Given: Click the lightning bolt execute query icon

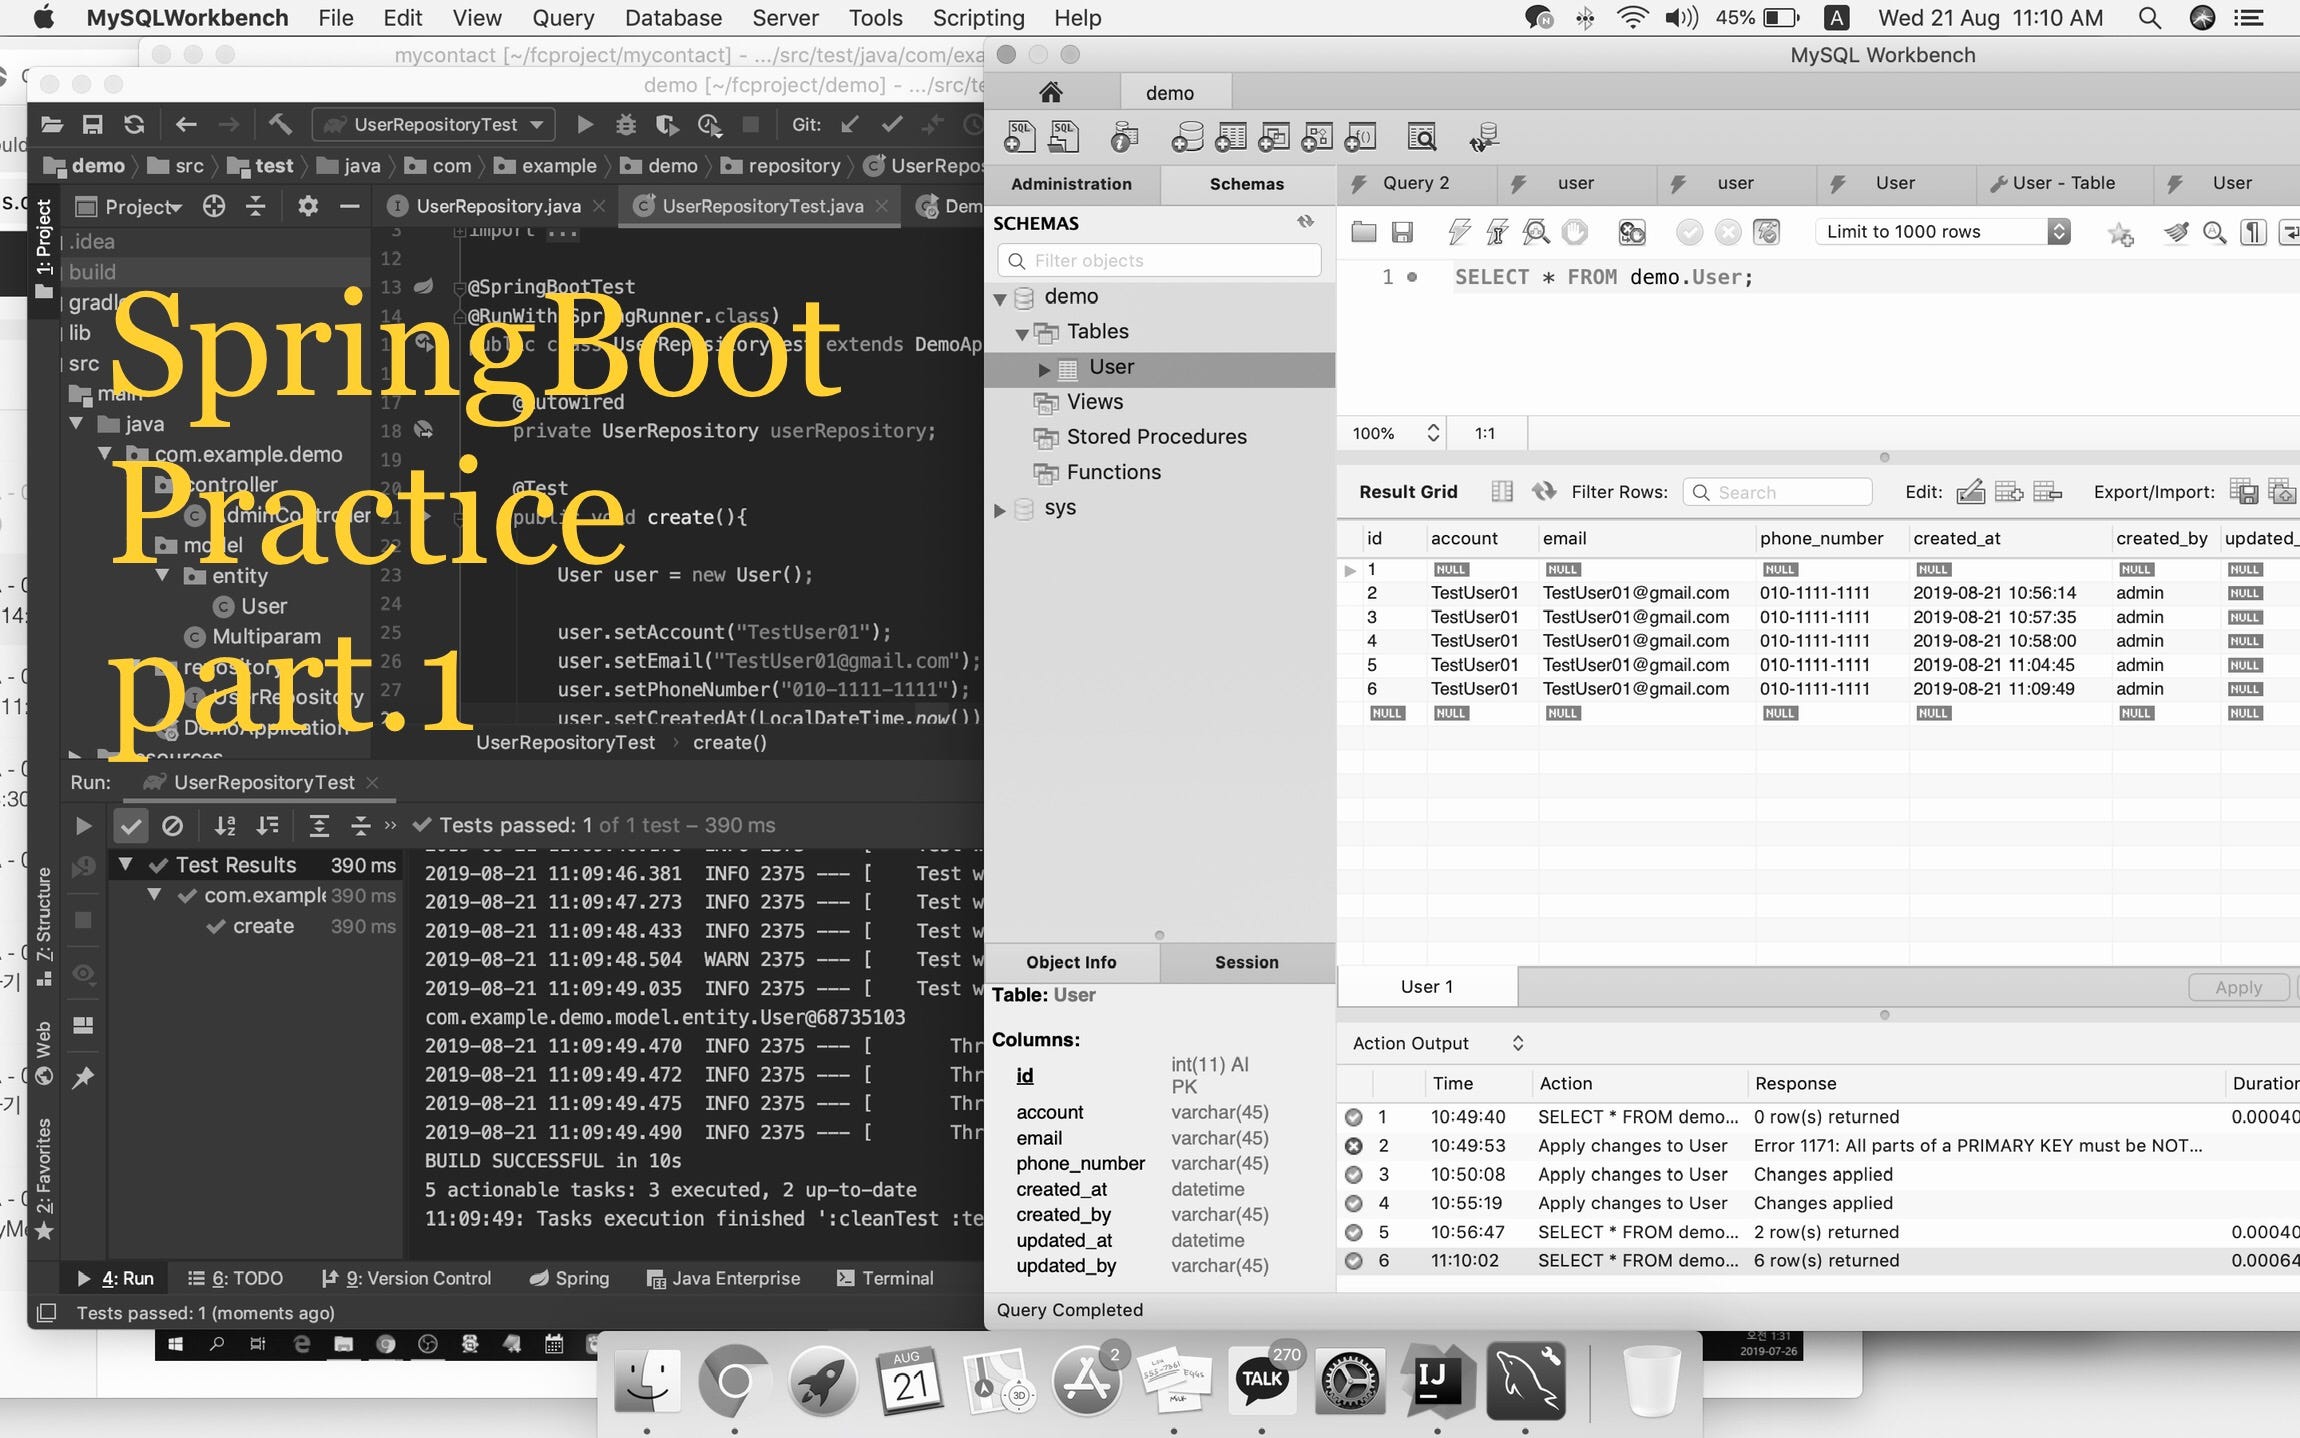Looking at the screenshot, I should pos(1459,232).
